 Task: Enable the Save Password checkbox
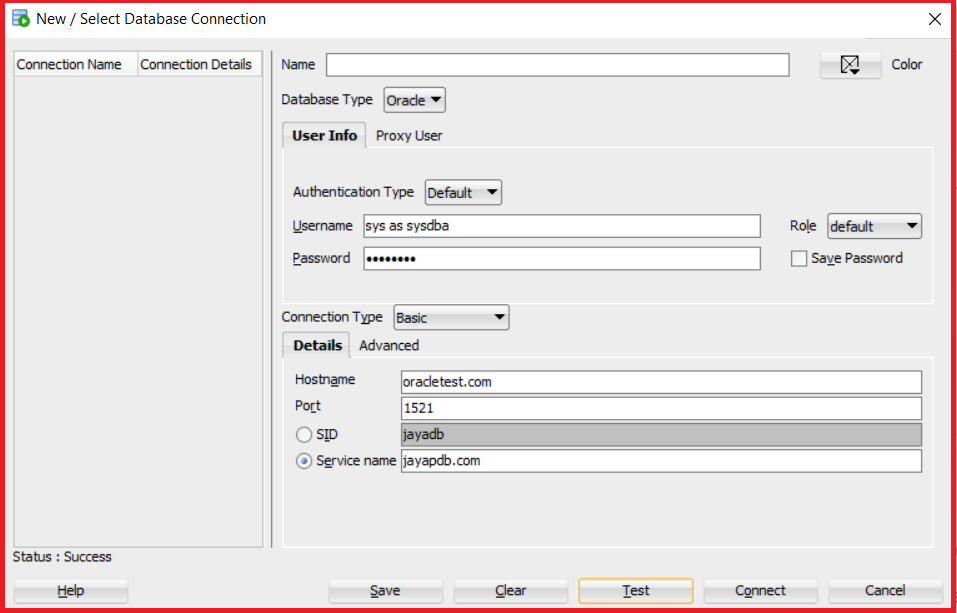[x=798, y=259]
